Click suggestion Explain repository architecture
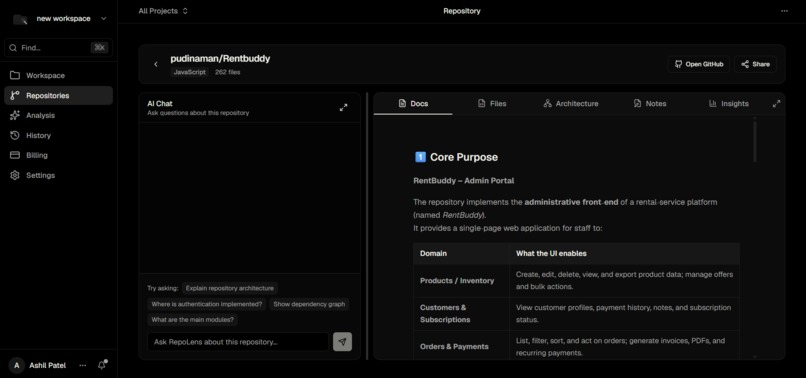806x378 pixels. click(x=230, y=288)
